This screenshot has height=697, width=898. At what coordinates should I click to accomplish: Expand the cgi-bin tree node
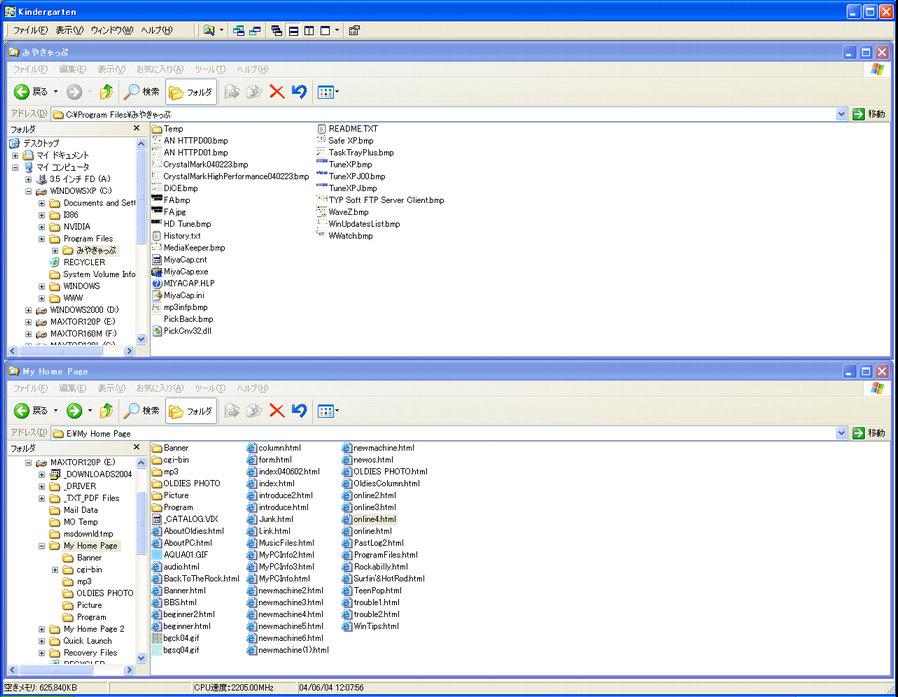tap(55, 570)
